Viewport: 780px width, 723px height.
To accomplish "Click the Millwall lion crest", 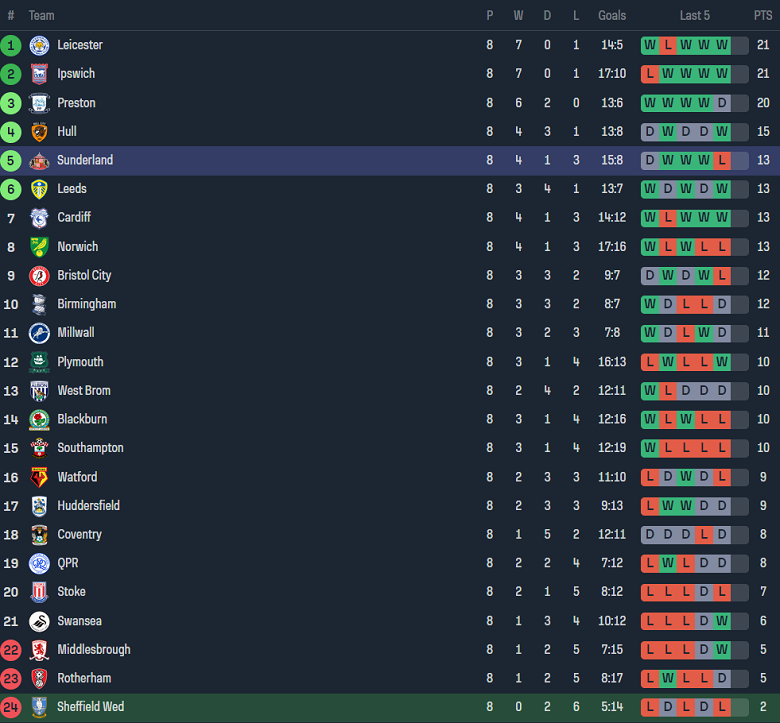I will [39, 333].
